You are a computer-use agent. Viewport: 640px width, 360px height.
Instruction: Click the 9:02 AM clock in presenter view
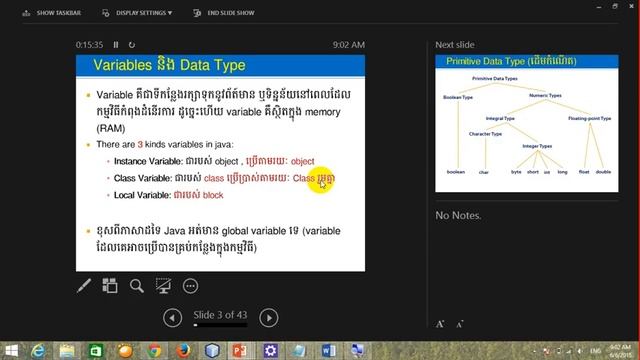click(x=349, y=45)
